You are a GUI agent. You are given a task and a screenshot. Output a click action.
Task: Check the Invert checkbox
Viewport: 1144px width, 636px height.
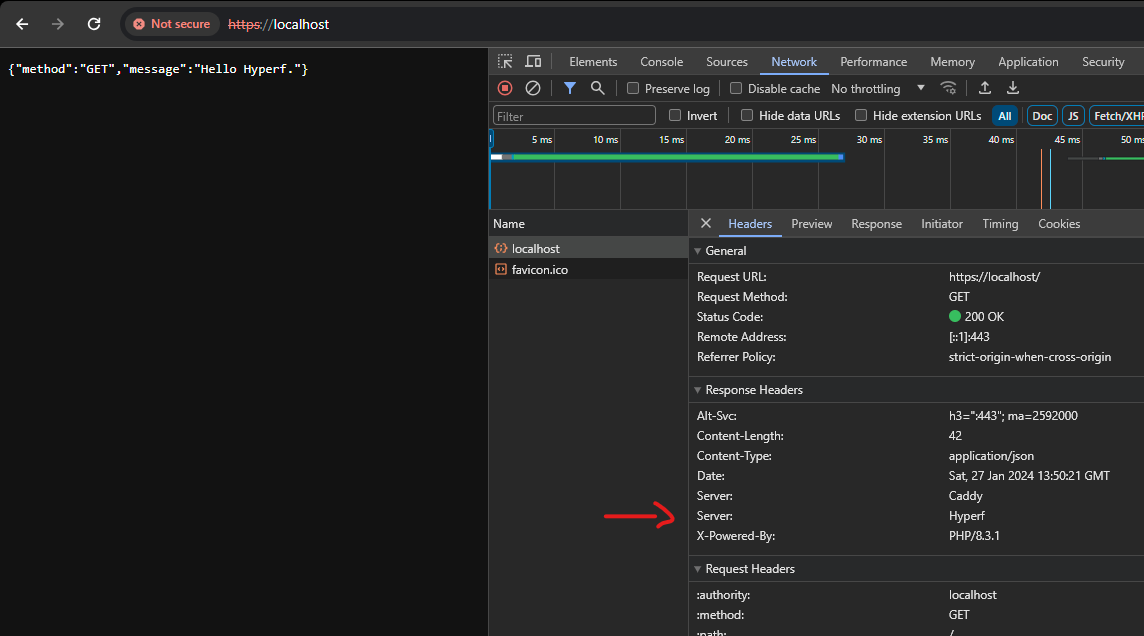coord(675,115)
